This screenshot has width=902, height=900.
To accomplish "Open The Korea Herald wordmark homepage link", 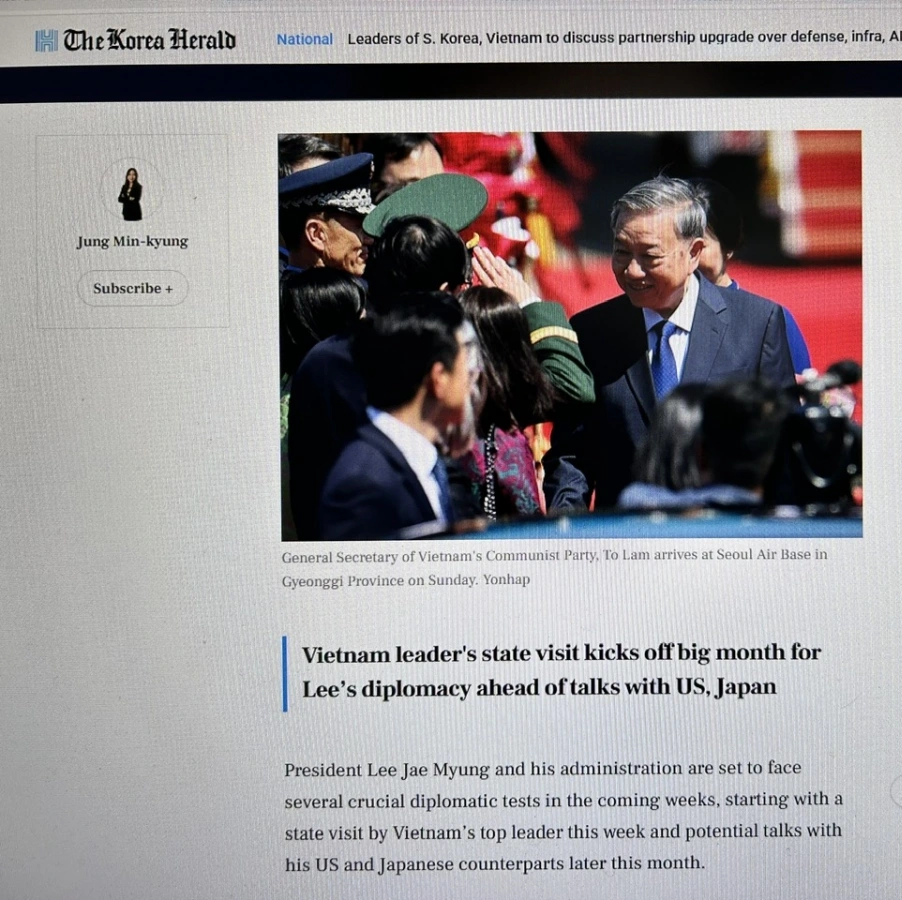I will coord(149,40).
